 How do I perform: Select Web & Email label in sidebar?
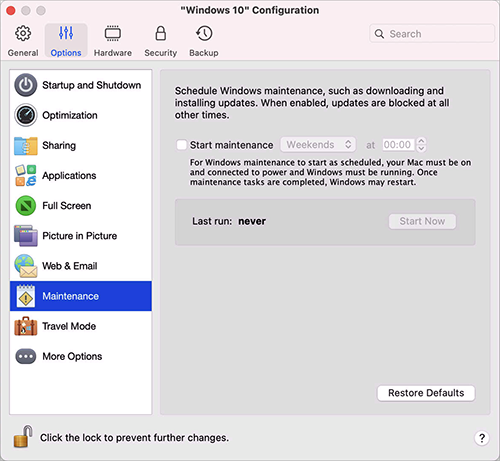[70, 266]
